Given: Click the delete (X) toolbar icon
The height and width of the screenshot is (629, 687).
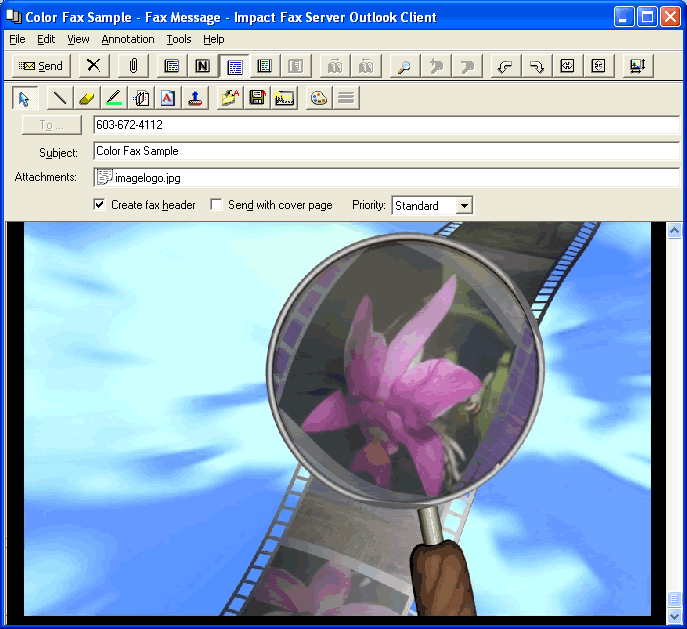Looking at the screenshot, I should coord(93,66).
